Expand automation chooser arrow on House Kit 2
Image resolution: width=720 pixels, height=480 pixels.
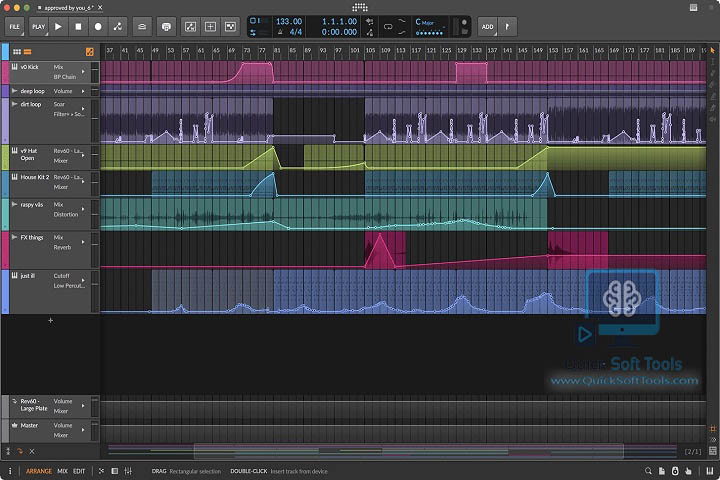[83, 182]
